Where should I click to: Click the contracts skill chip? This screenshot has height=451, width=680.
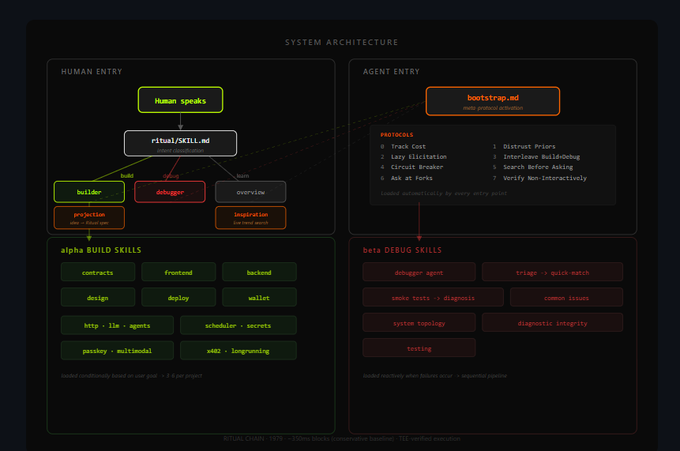(x=98, y=272)
